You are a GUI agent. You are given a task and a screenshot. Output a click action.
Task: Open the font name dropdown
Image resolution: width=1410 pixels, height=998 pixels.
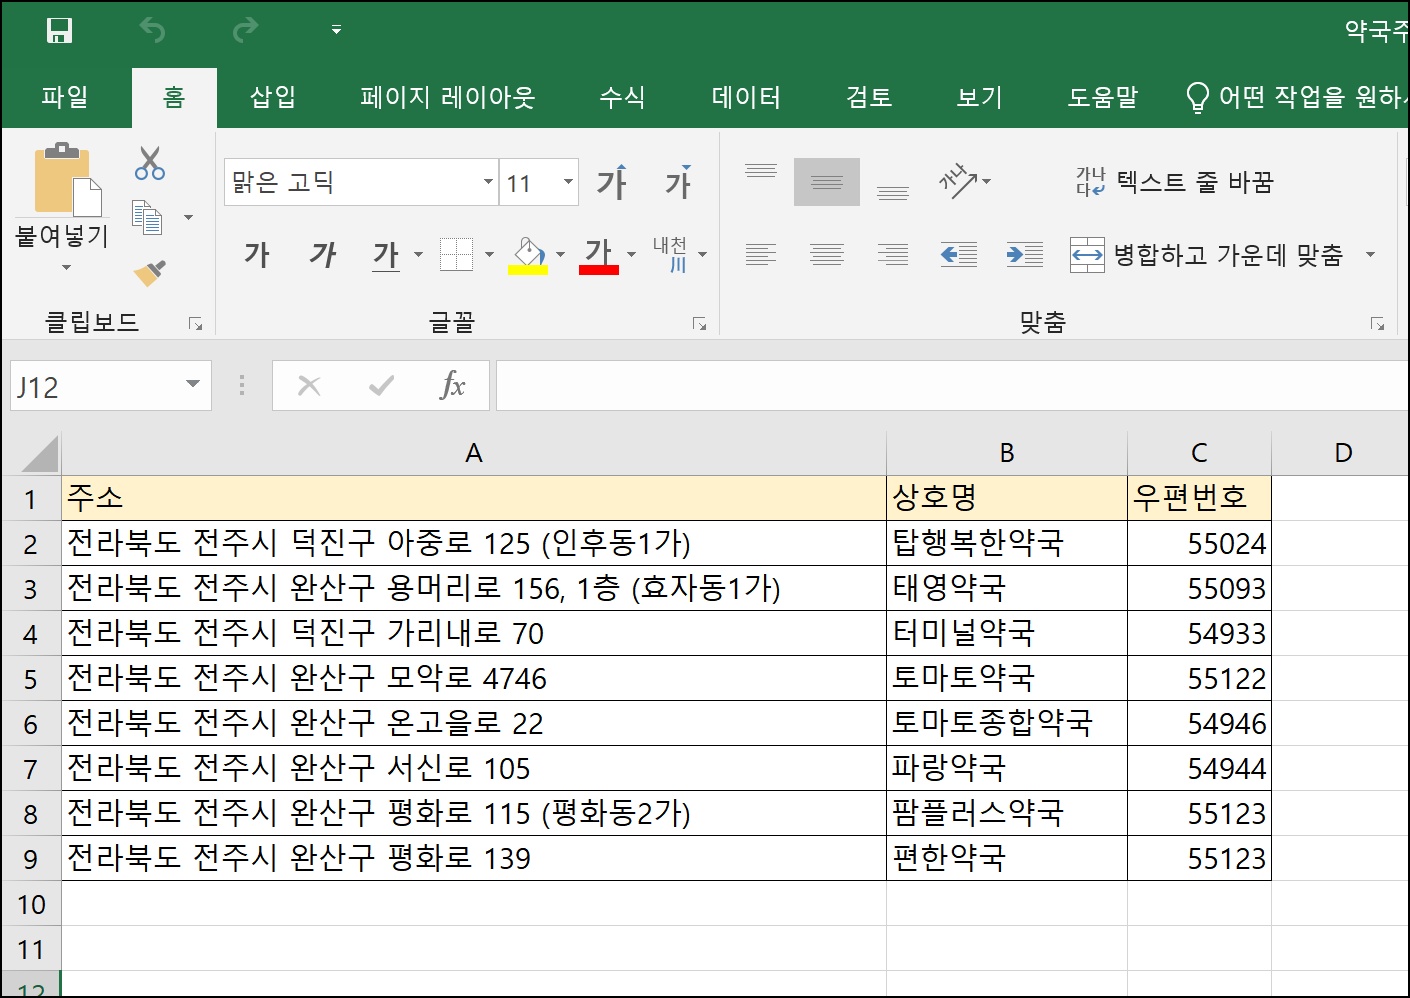pyautogui.click(x=487, y=182)
